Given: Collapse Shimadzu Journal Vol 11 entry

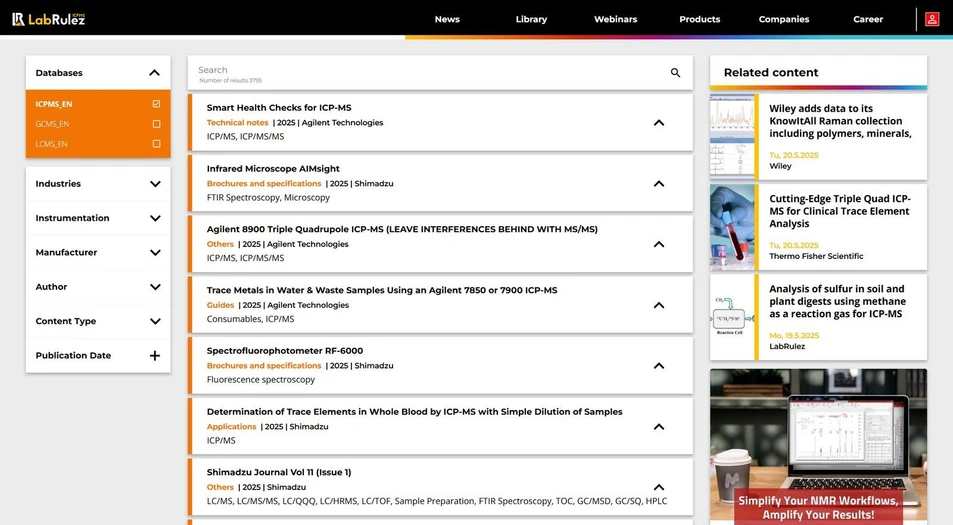Looking at the screenshot, I should (659, 487).
